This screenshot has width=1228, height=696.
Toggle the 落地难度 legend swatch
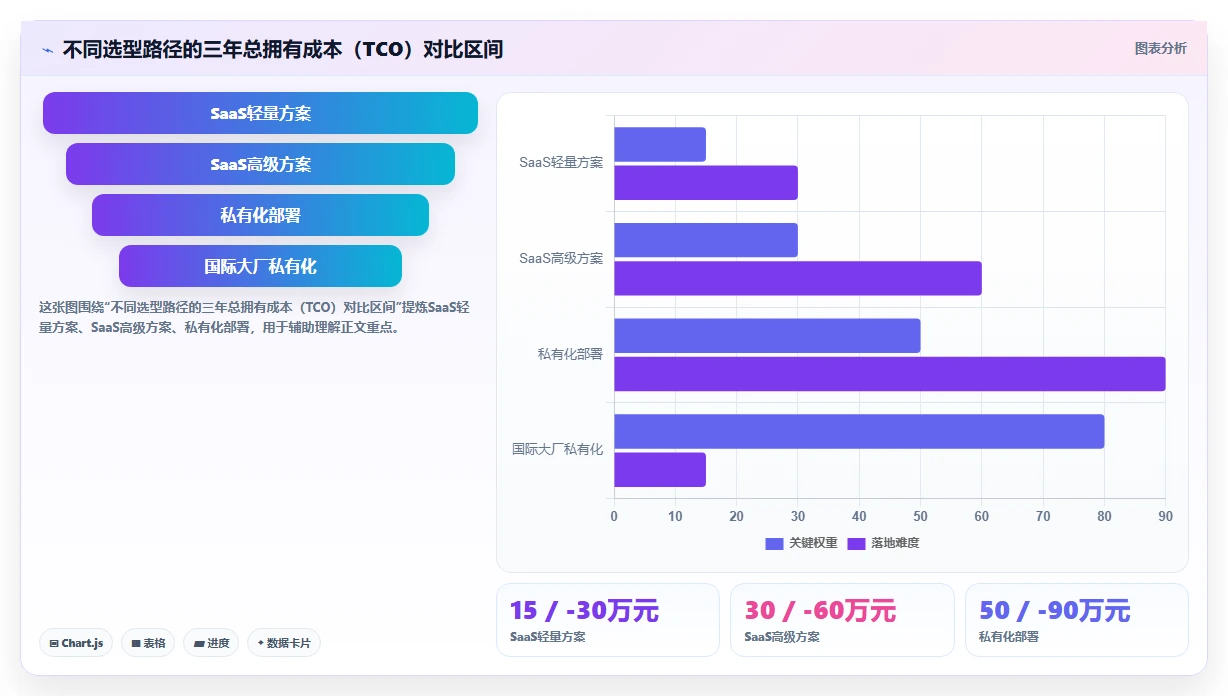(857, 543)
